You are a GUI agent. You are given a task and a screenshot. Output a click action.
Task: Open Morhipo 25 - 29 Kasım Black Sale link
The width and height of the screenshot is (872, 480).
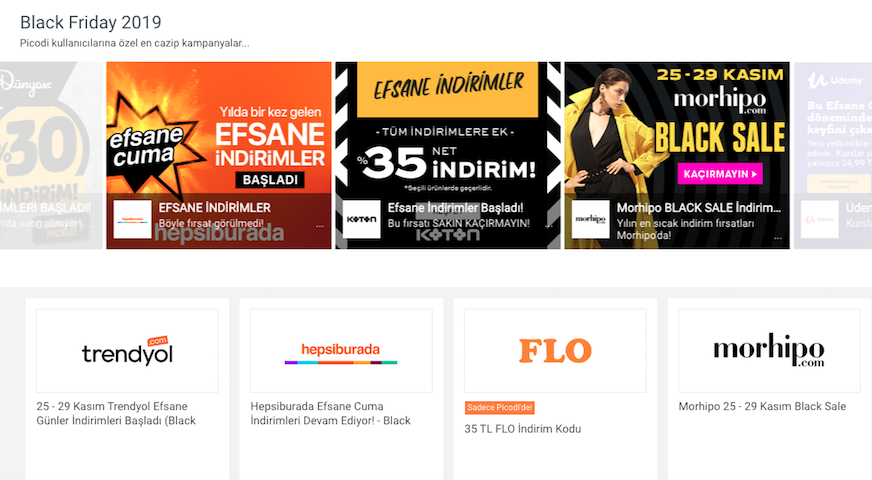[x=762, y=407]
